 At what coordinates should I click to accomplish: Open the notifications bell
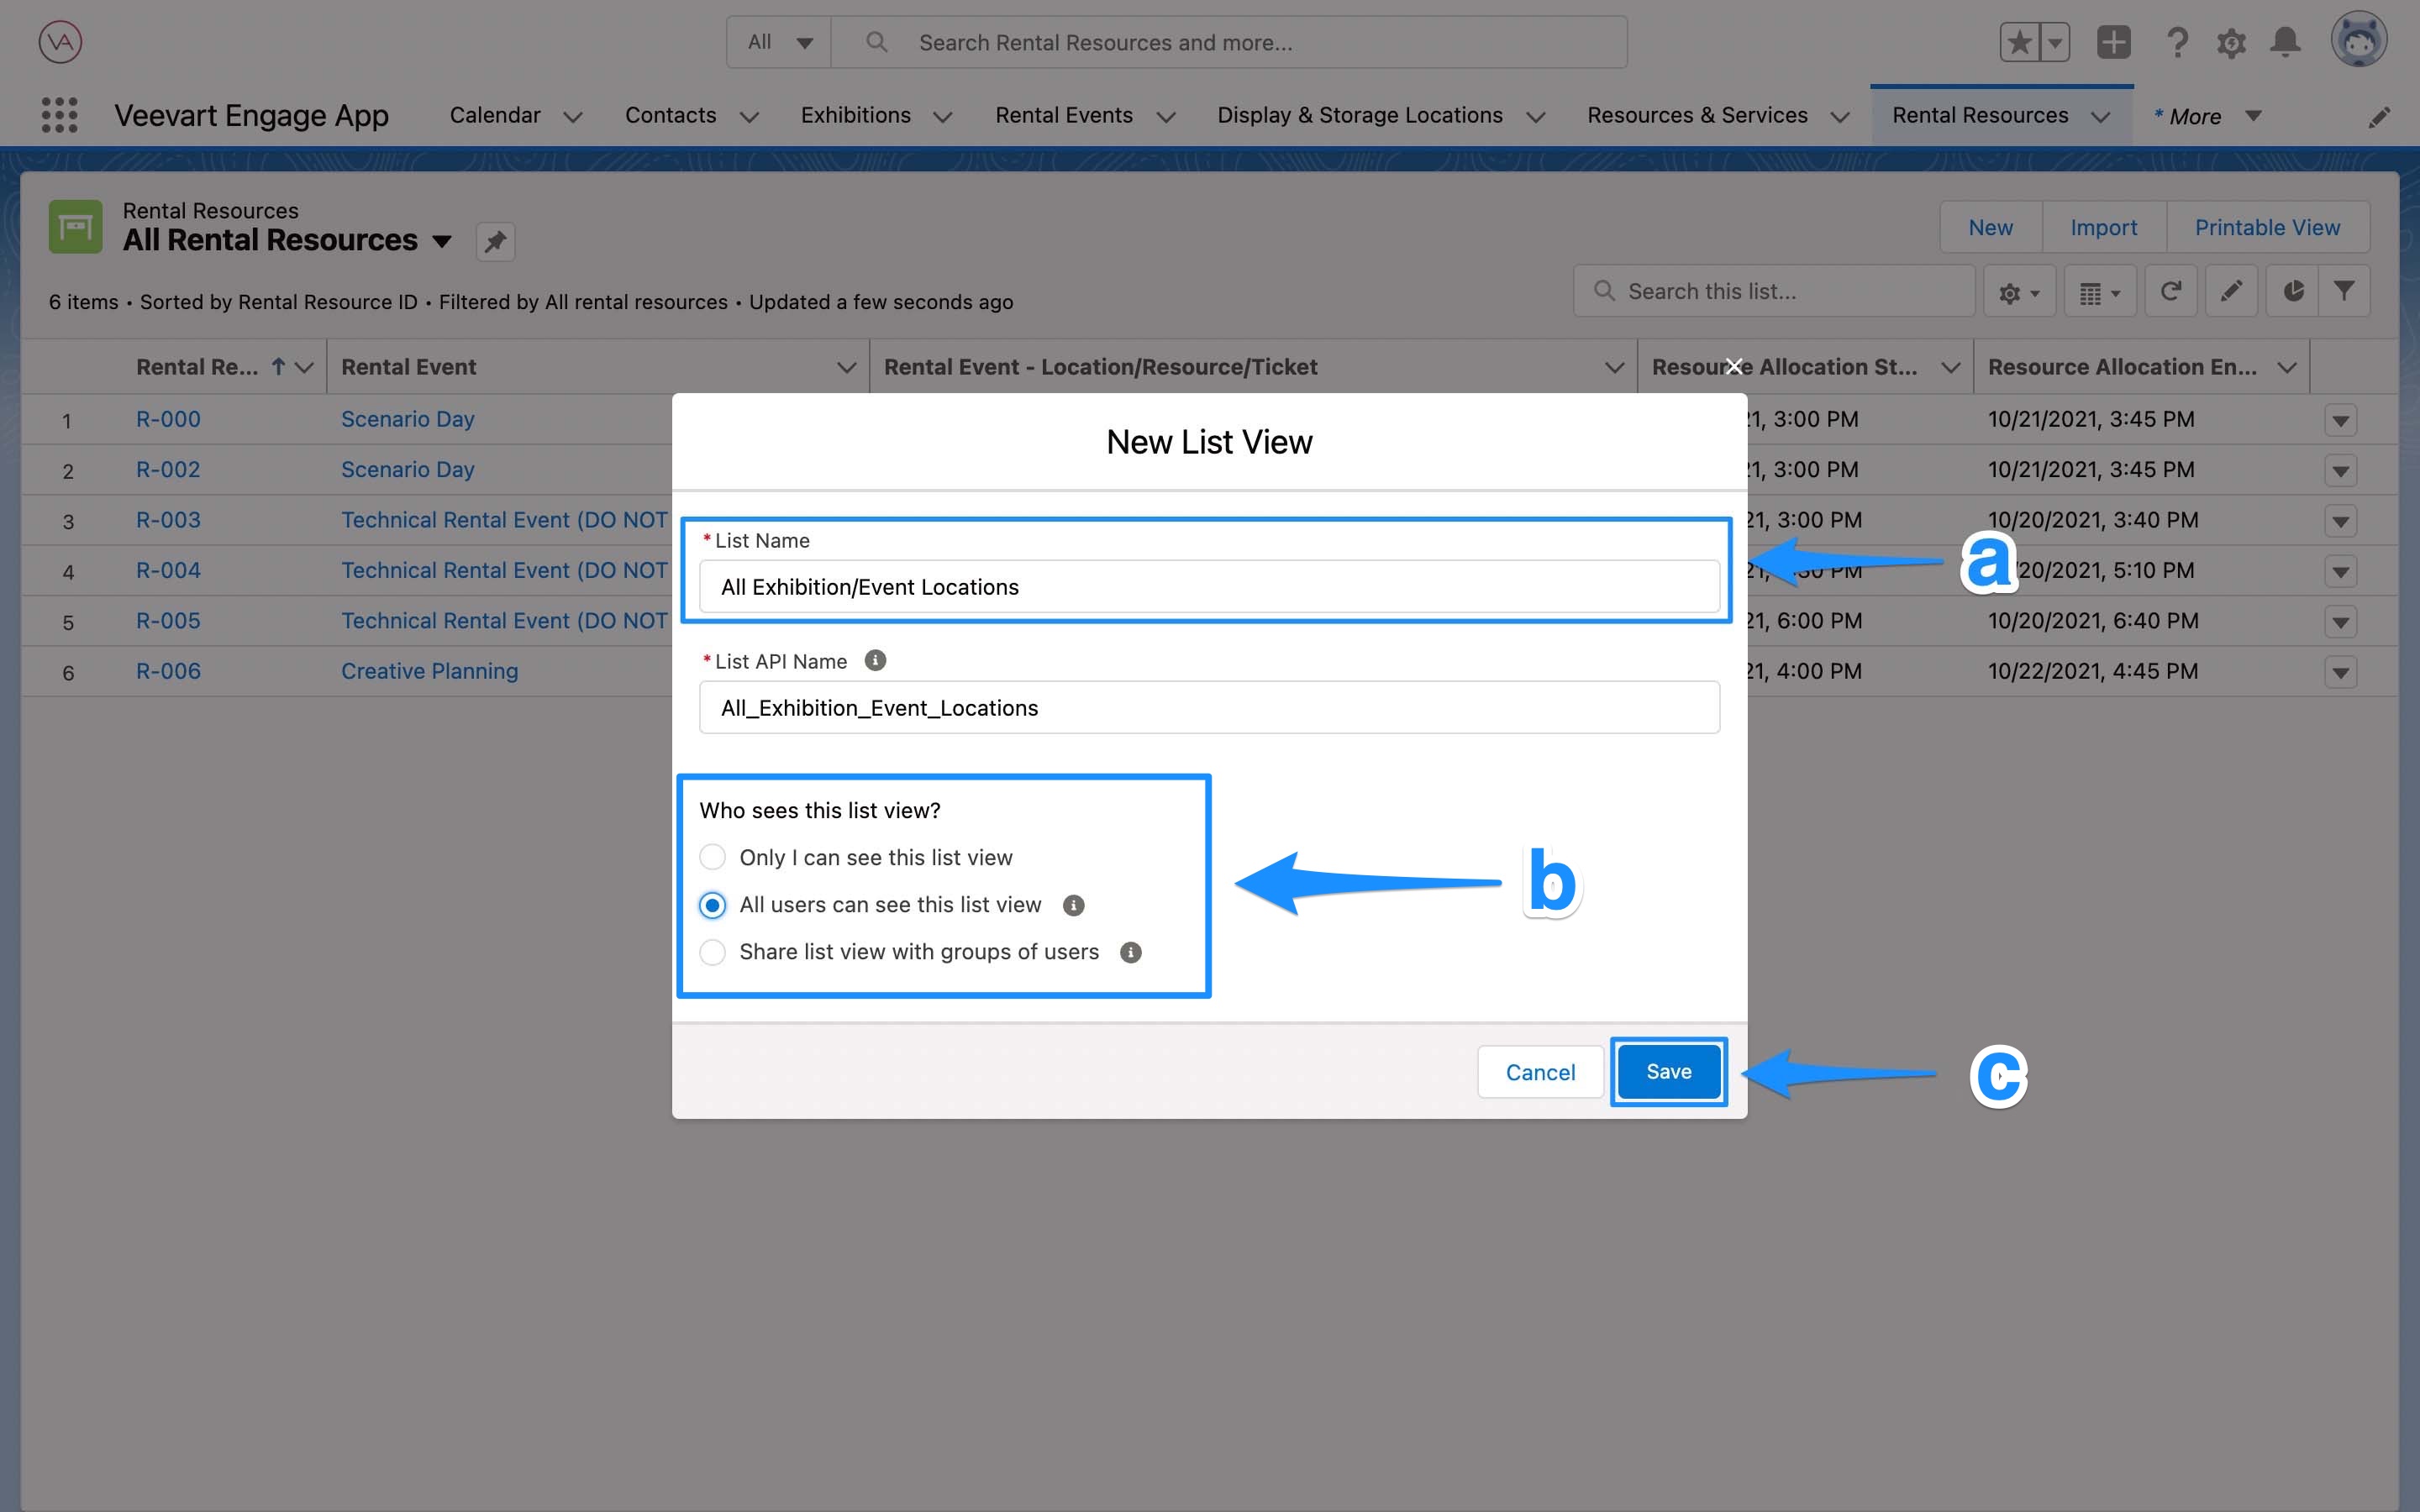pyautogui.click(x=2285, y=42)
